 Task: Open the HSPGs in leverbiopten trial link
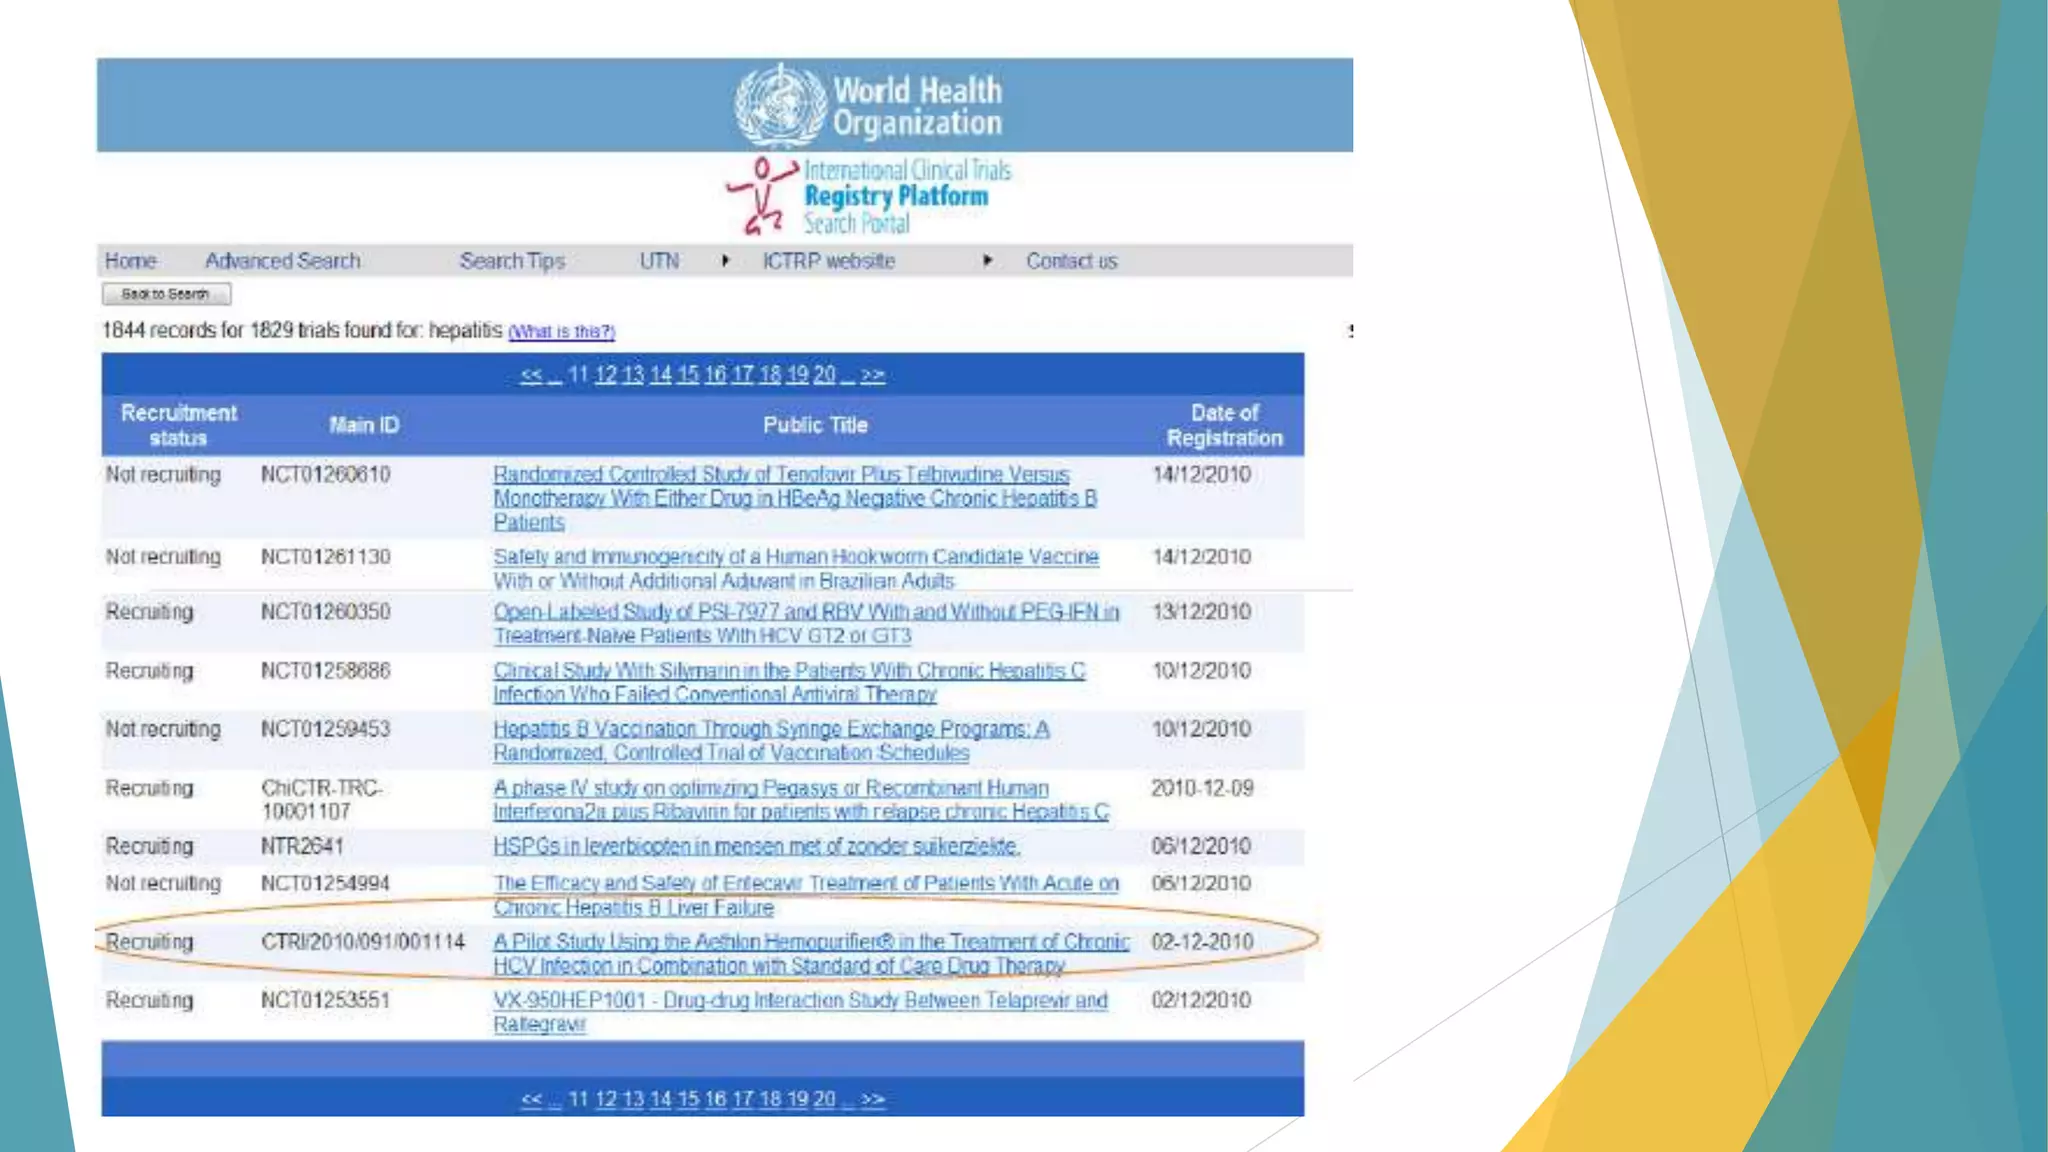click(x=756, y=847)
